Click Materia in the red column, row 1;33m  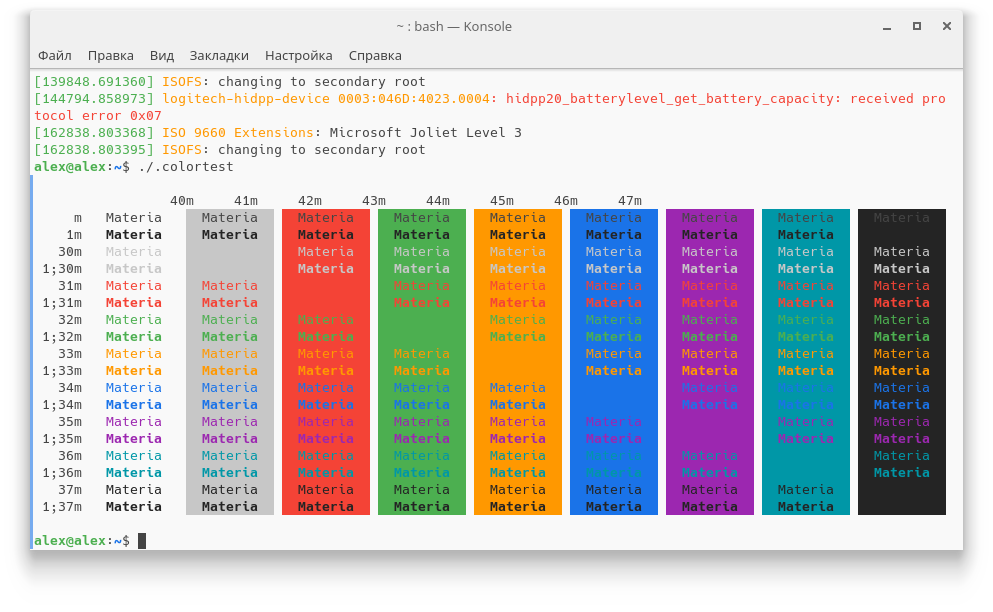pos(326,371)
